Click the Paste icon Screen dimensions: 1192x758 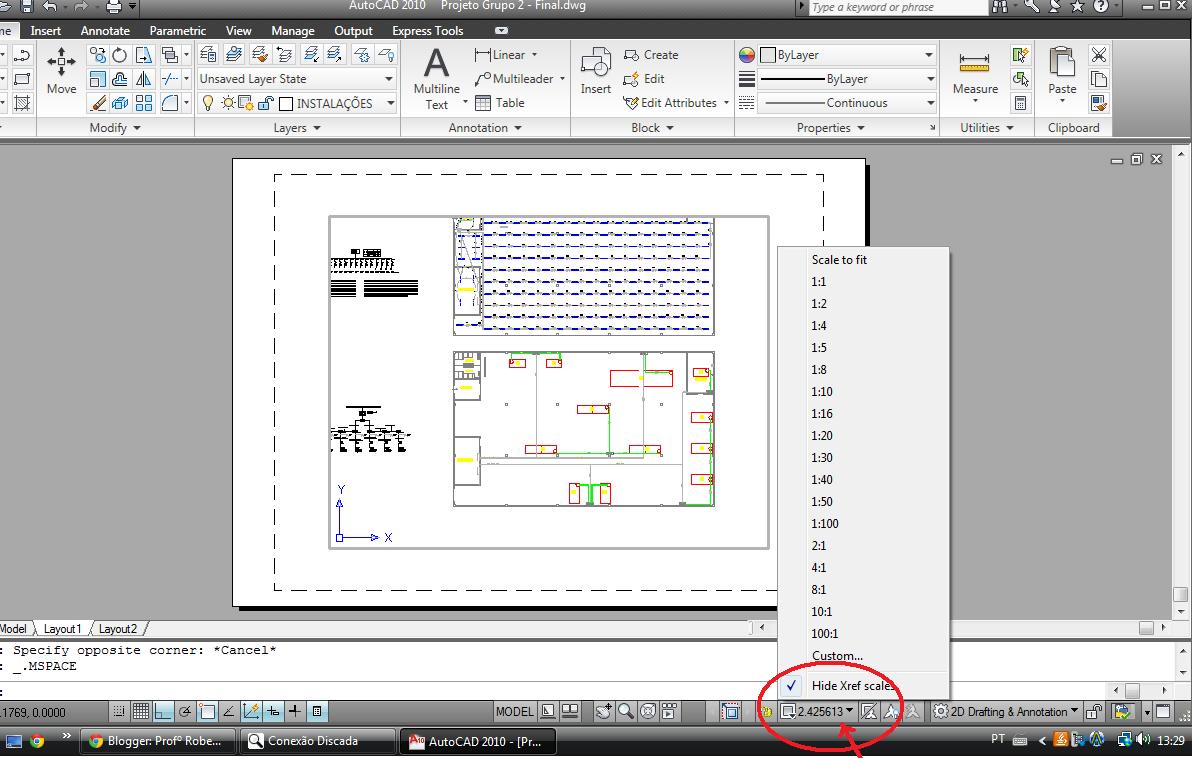pos(1062,70)
